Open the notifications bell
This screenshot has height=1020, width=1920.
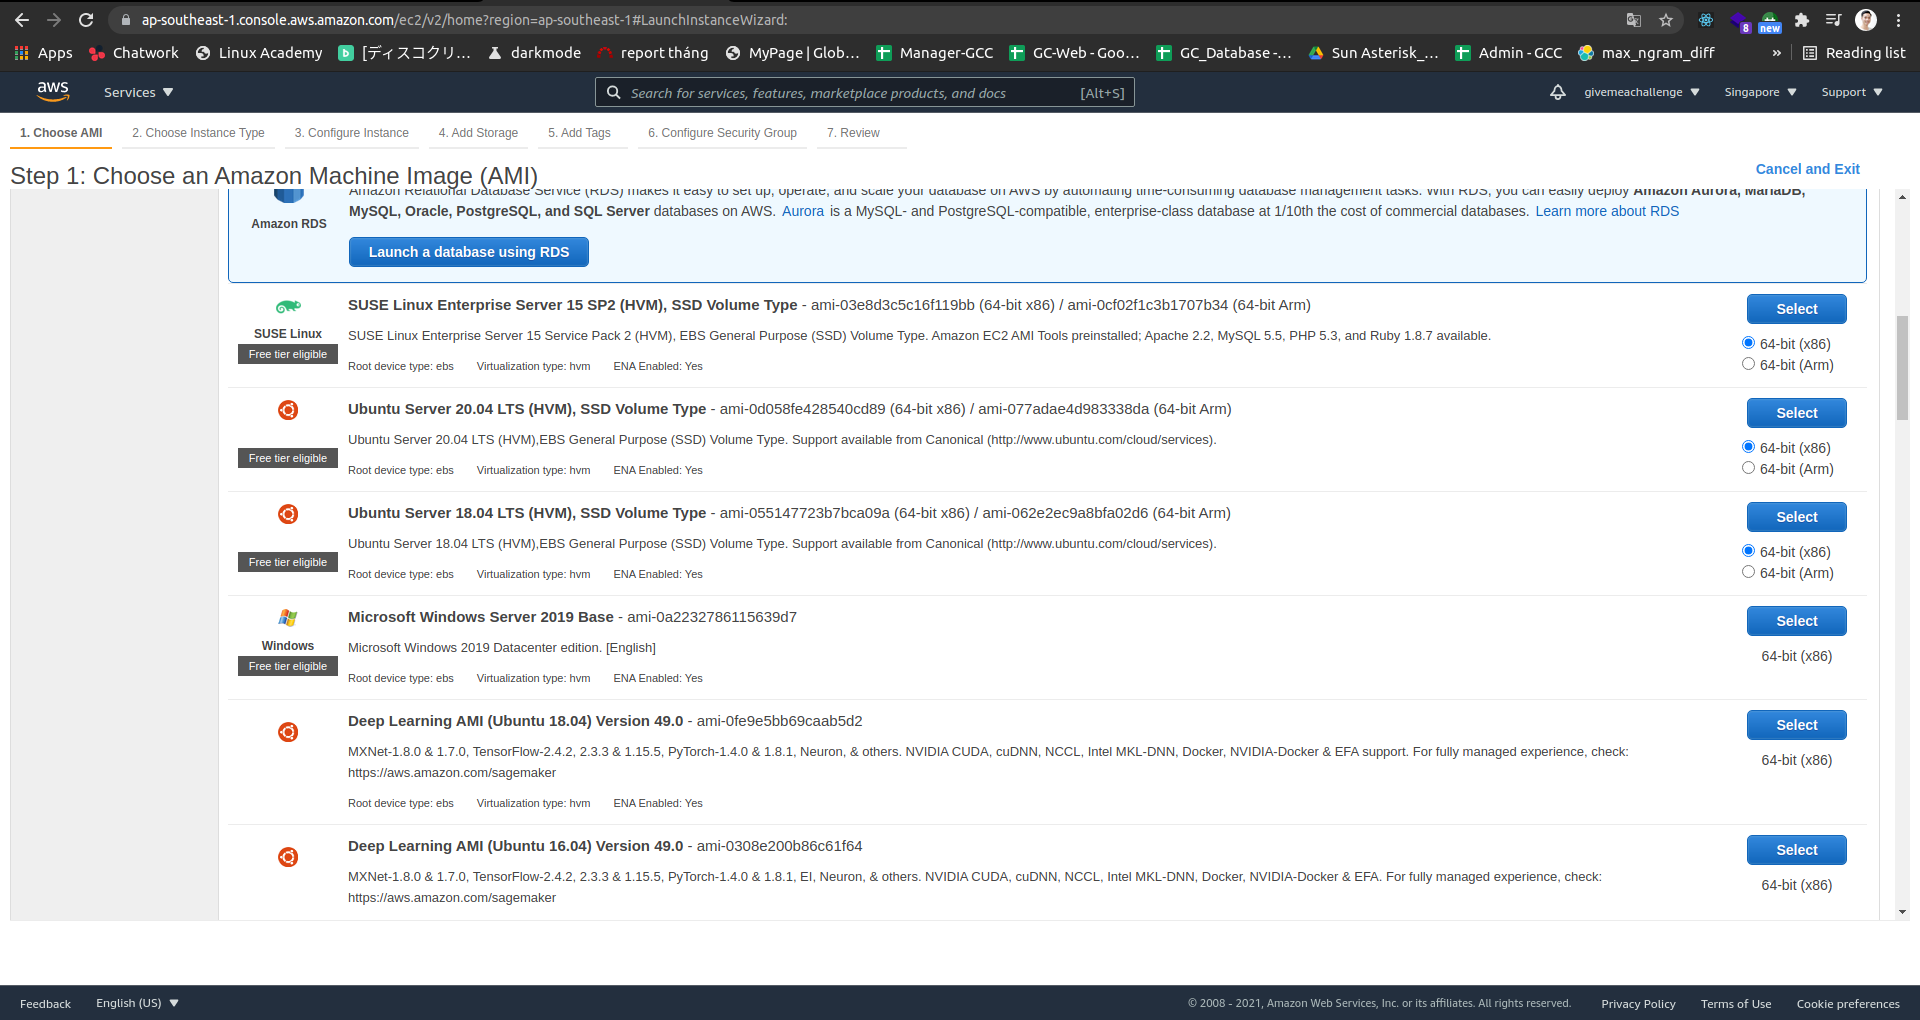click(x=1558, y=92)
